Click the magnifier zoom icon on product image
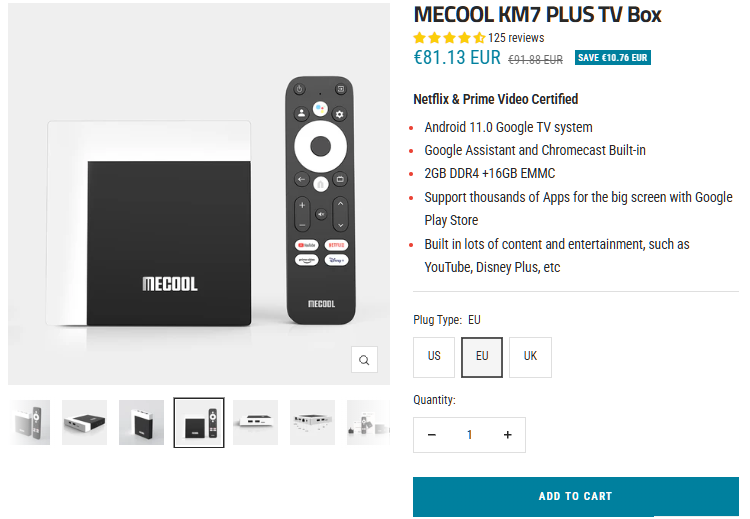Screen dimensions: 750x519 pyautogui.click(x=364, y=360)
